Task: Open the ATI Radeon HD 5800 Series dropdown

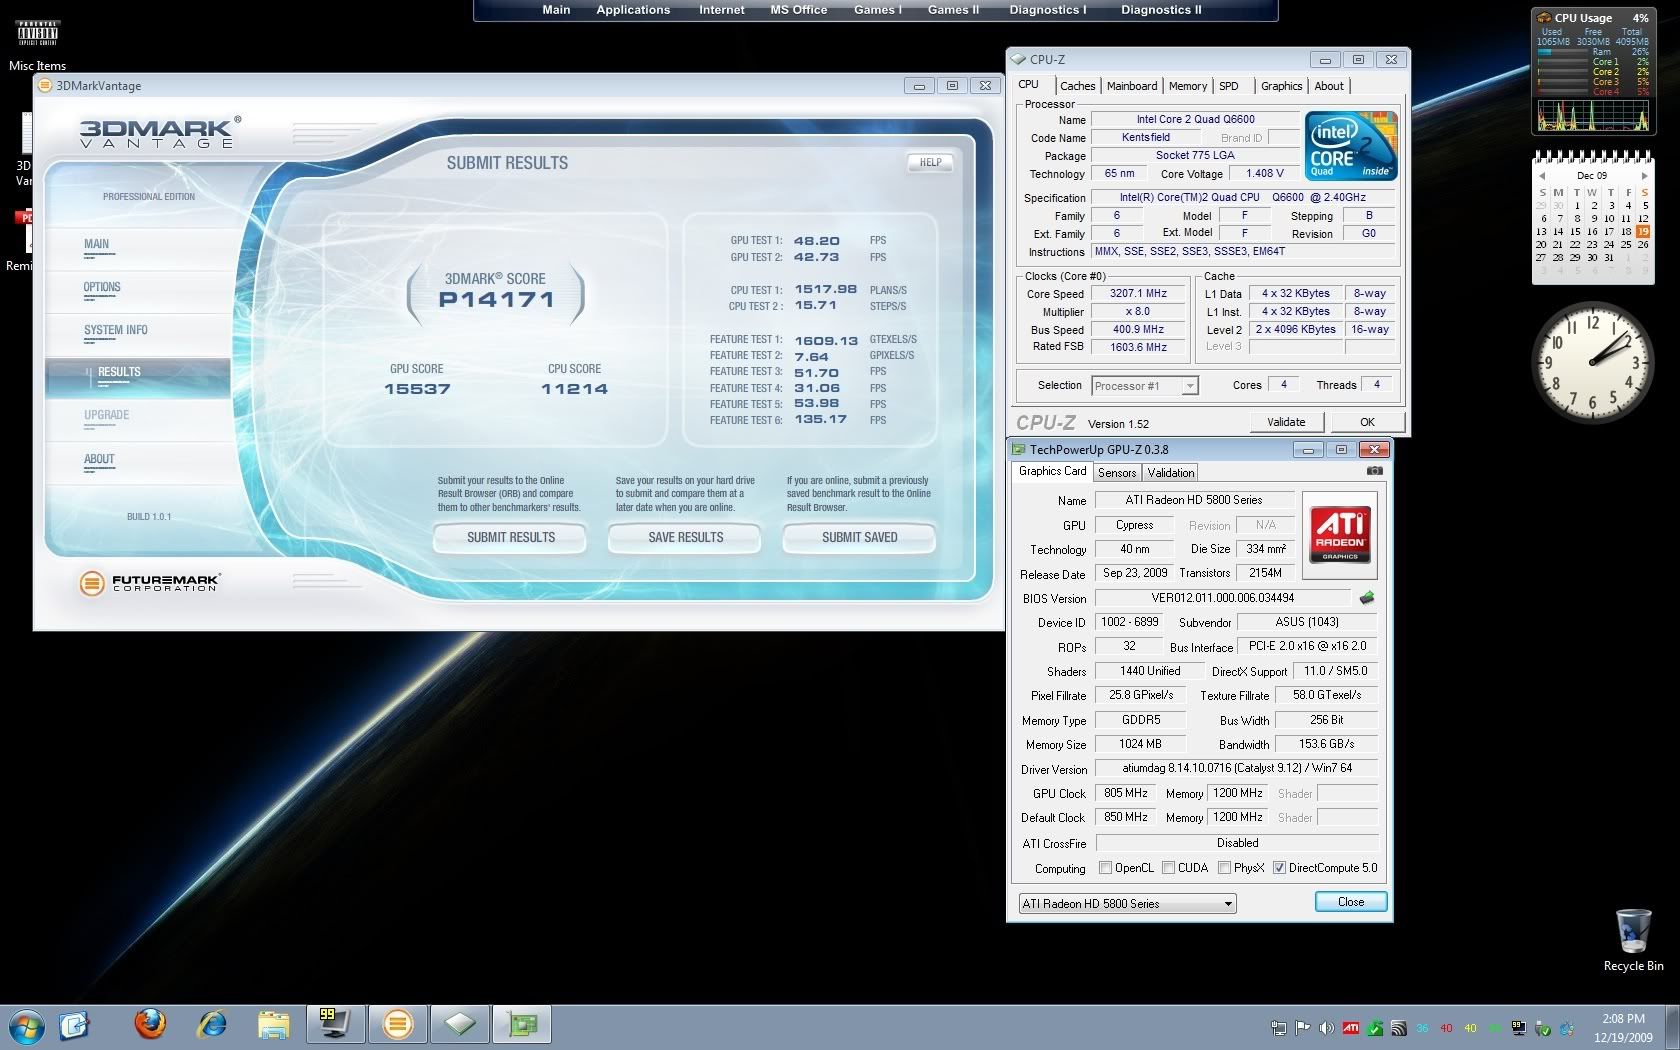Action: [x=1127, y=904]
